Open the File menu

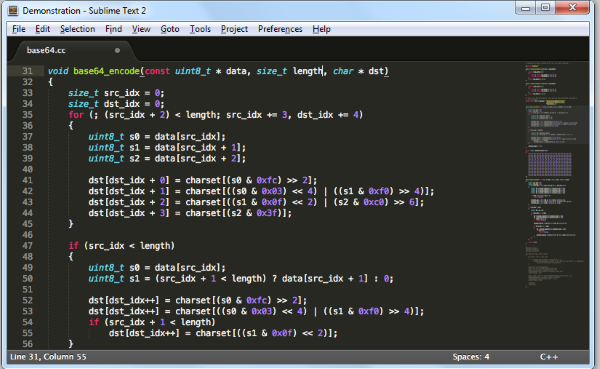19,29
